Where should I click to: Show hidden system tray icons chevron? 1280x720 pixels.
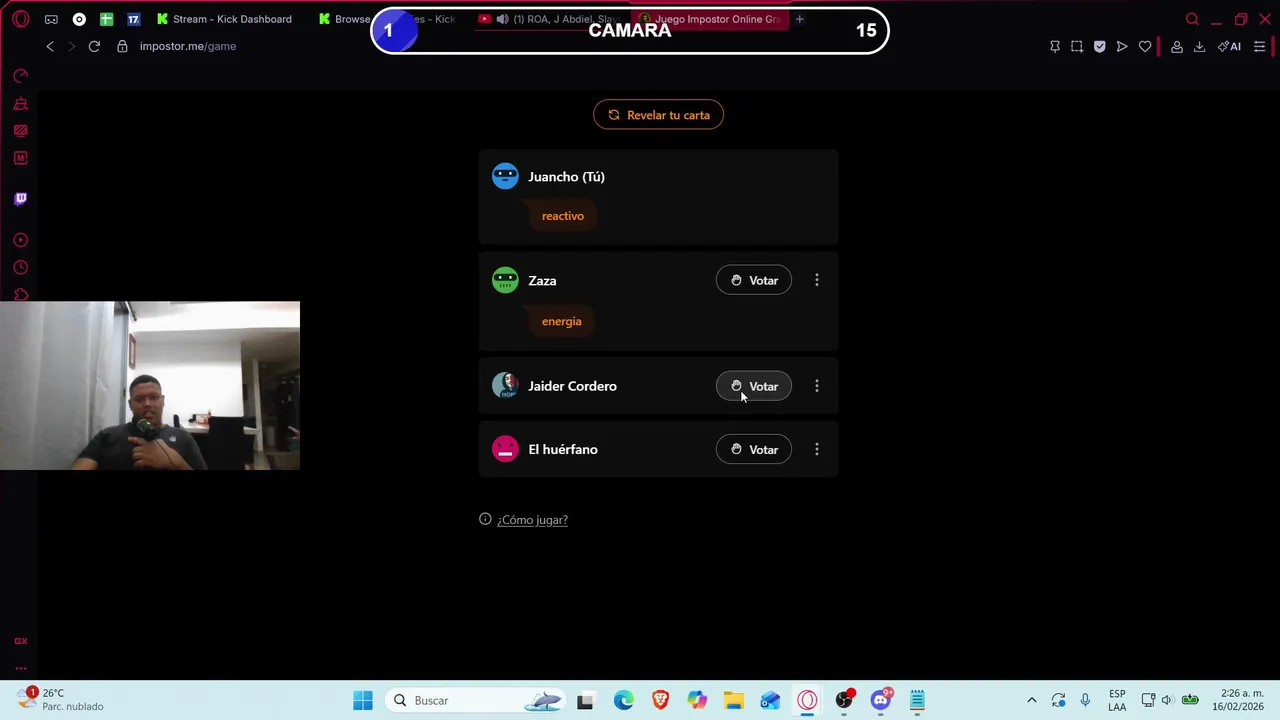click(x=1032, y=700)
